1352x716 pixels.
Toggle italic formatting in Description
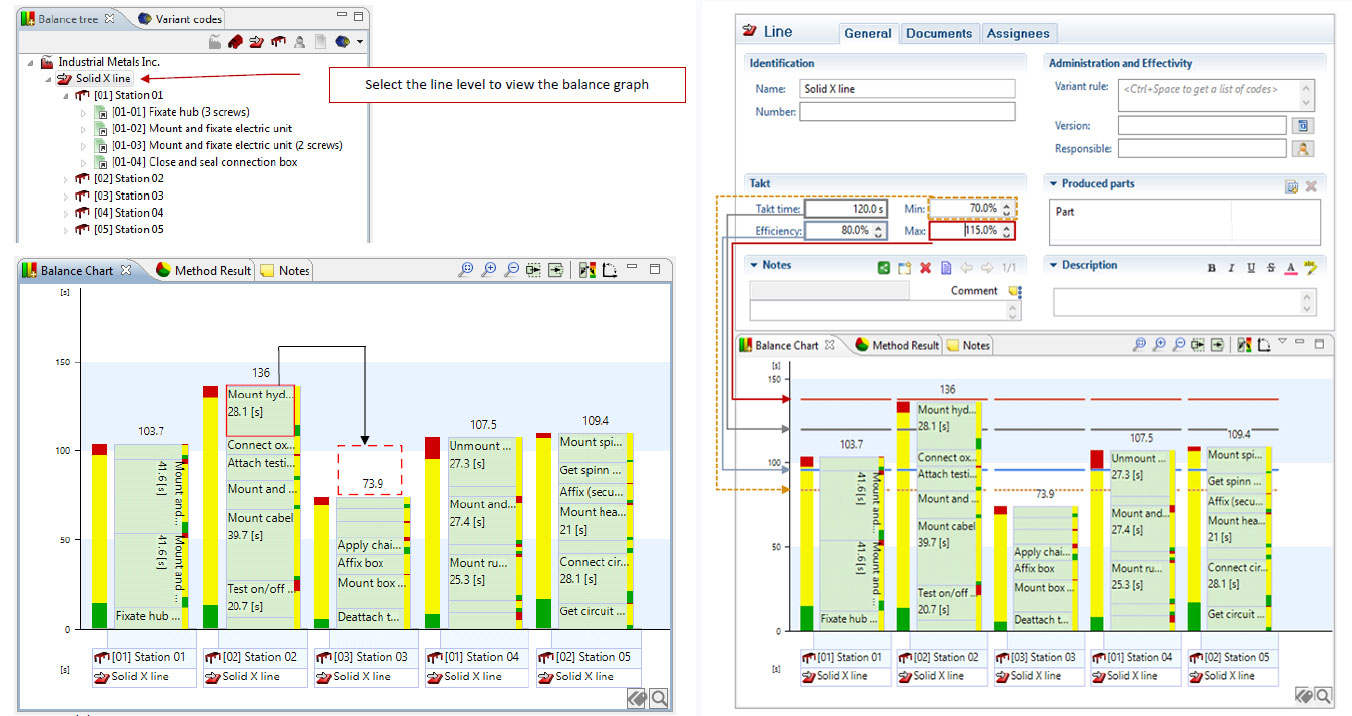(x=1231, y=267)
